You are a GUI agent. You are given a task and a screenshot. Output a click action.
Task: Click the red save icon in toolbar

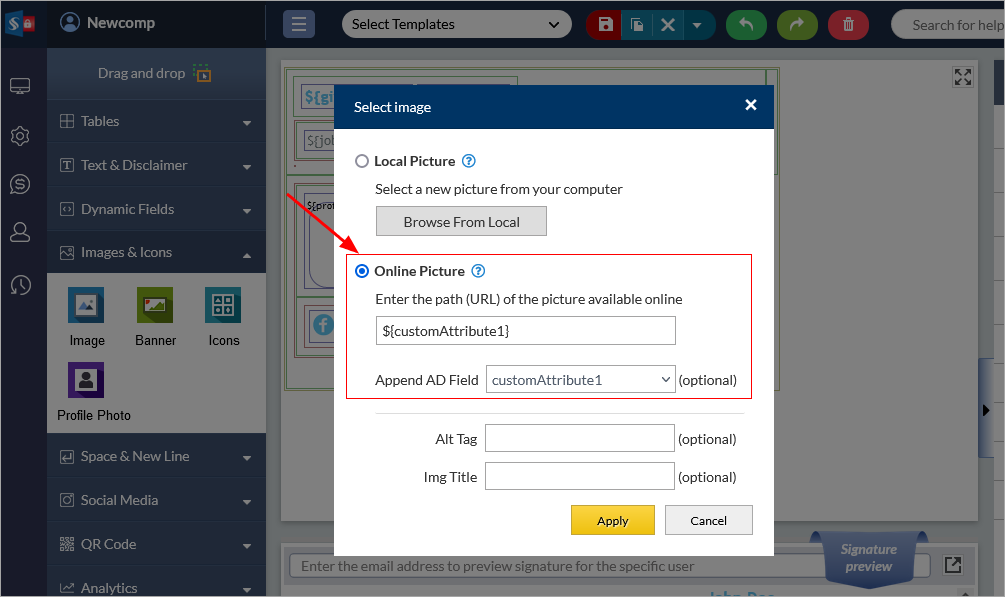tap(604, 25)
